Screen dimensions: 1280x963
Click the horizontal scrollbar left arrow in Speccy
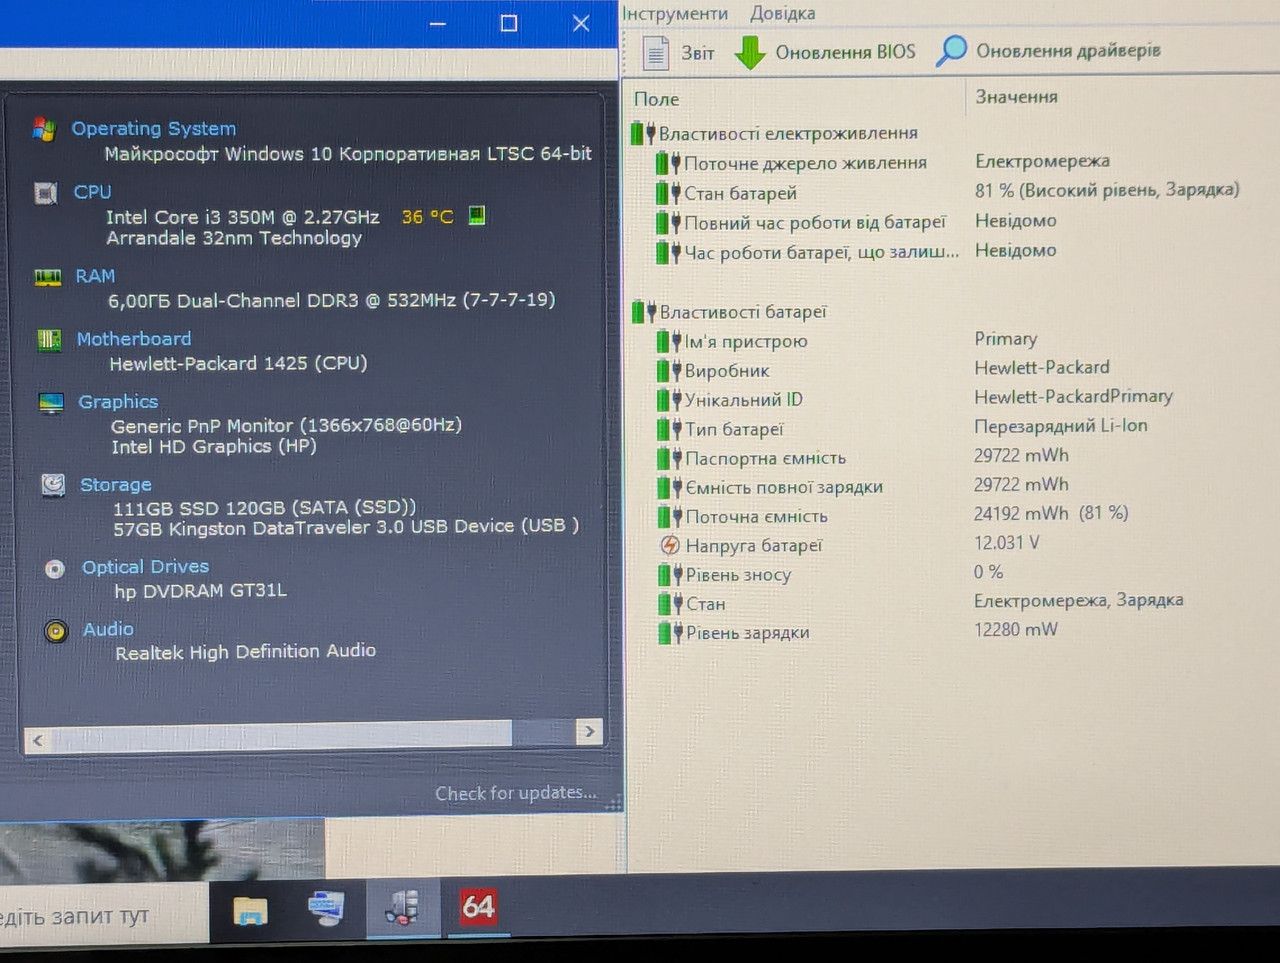(x=38, y=740)
